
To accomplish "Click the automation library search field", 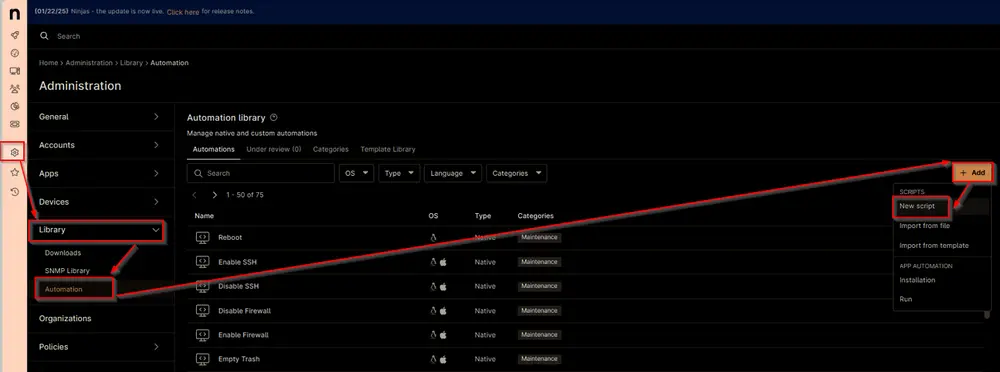I will (261, 173).
